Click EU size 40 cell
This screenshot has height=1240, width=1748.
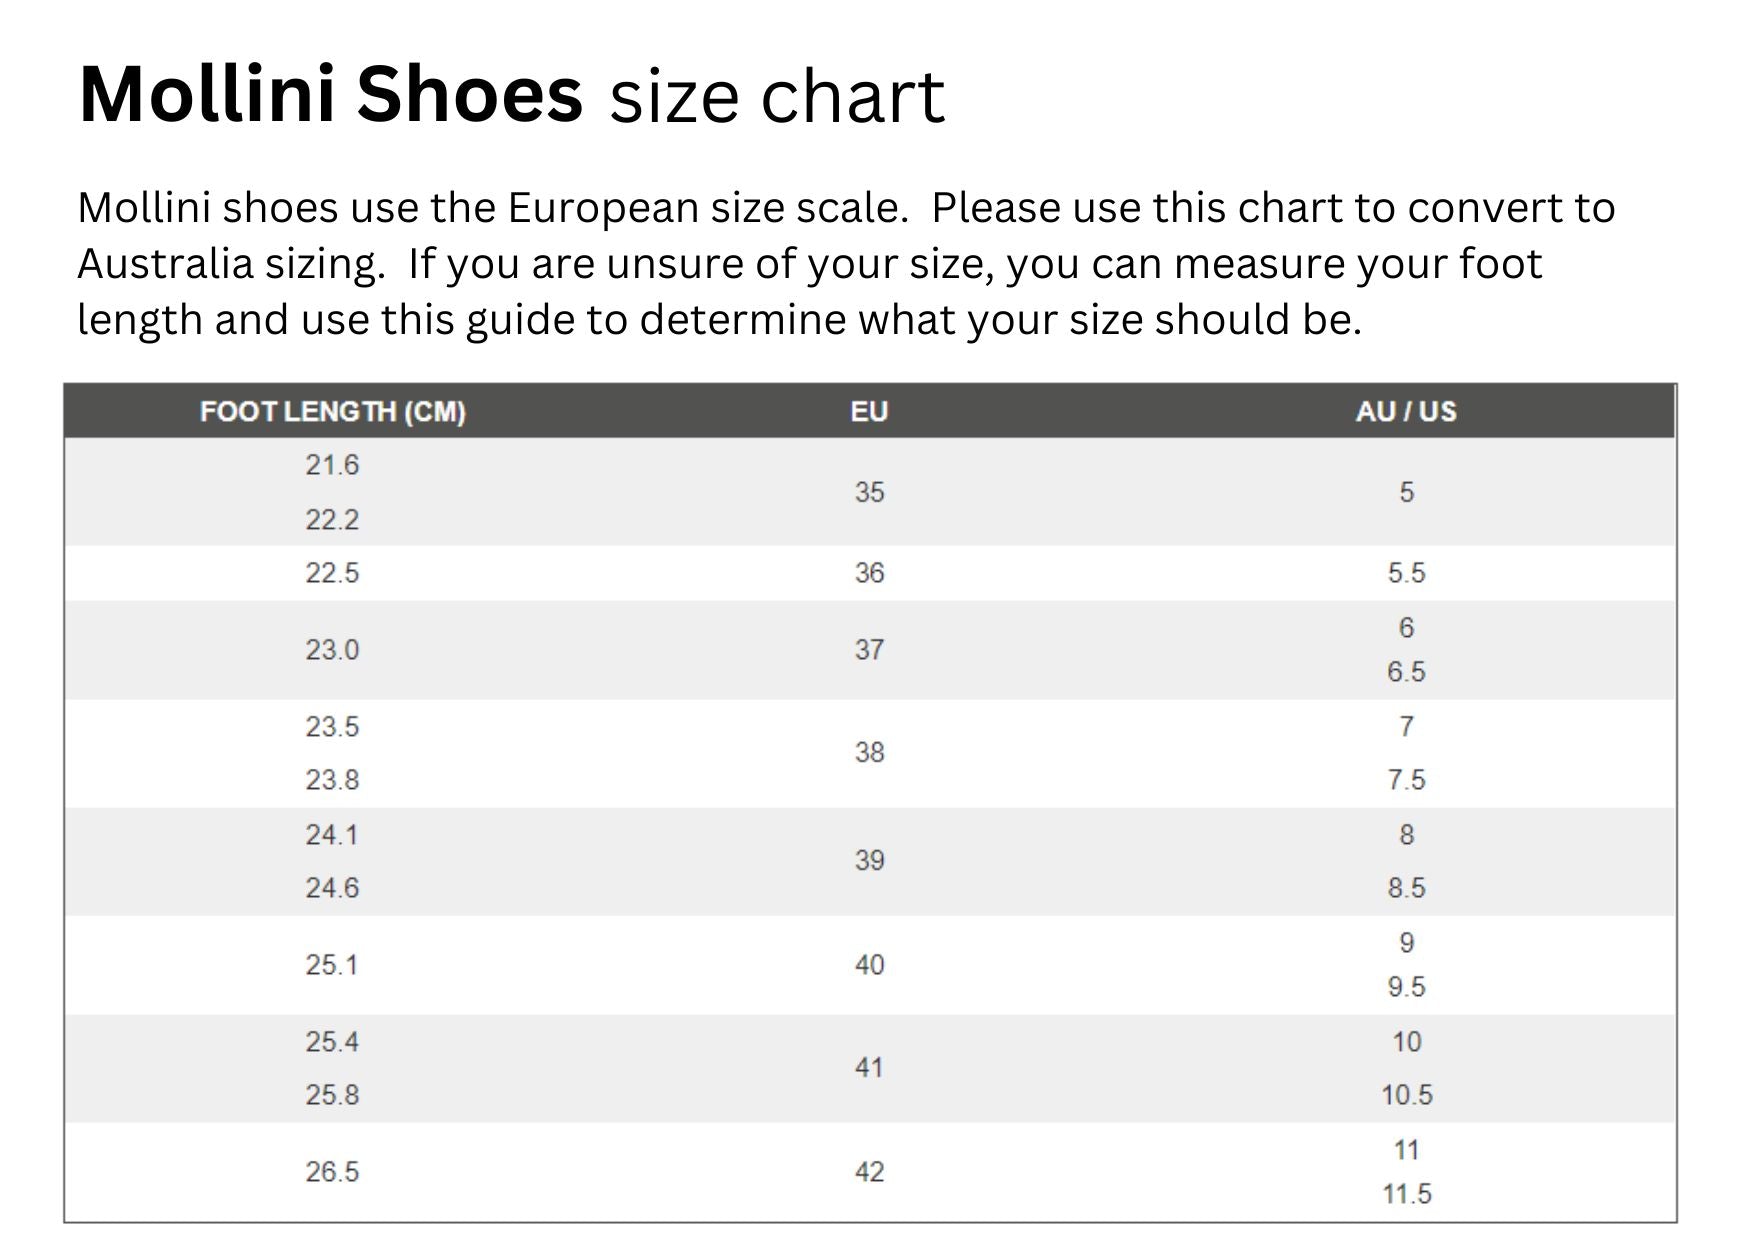(x=869, y=965)
